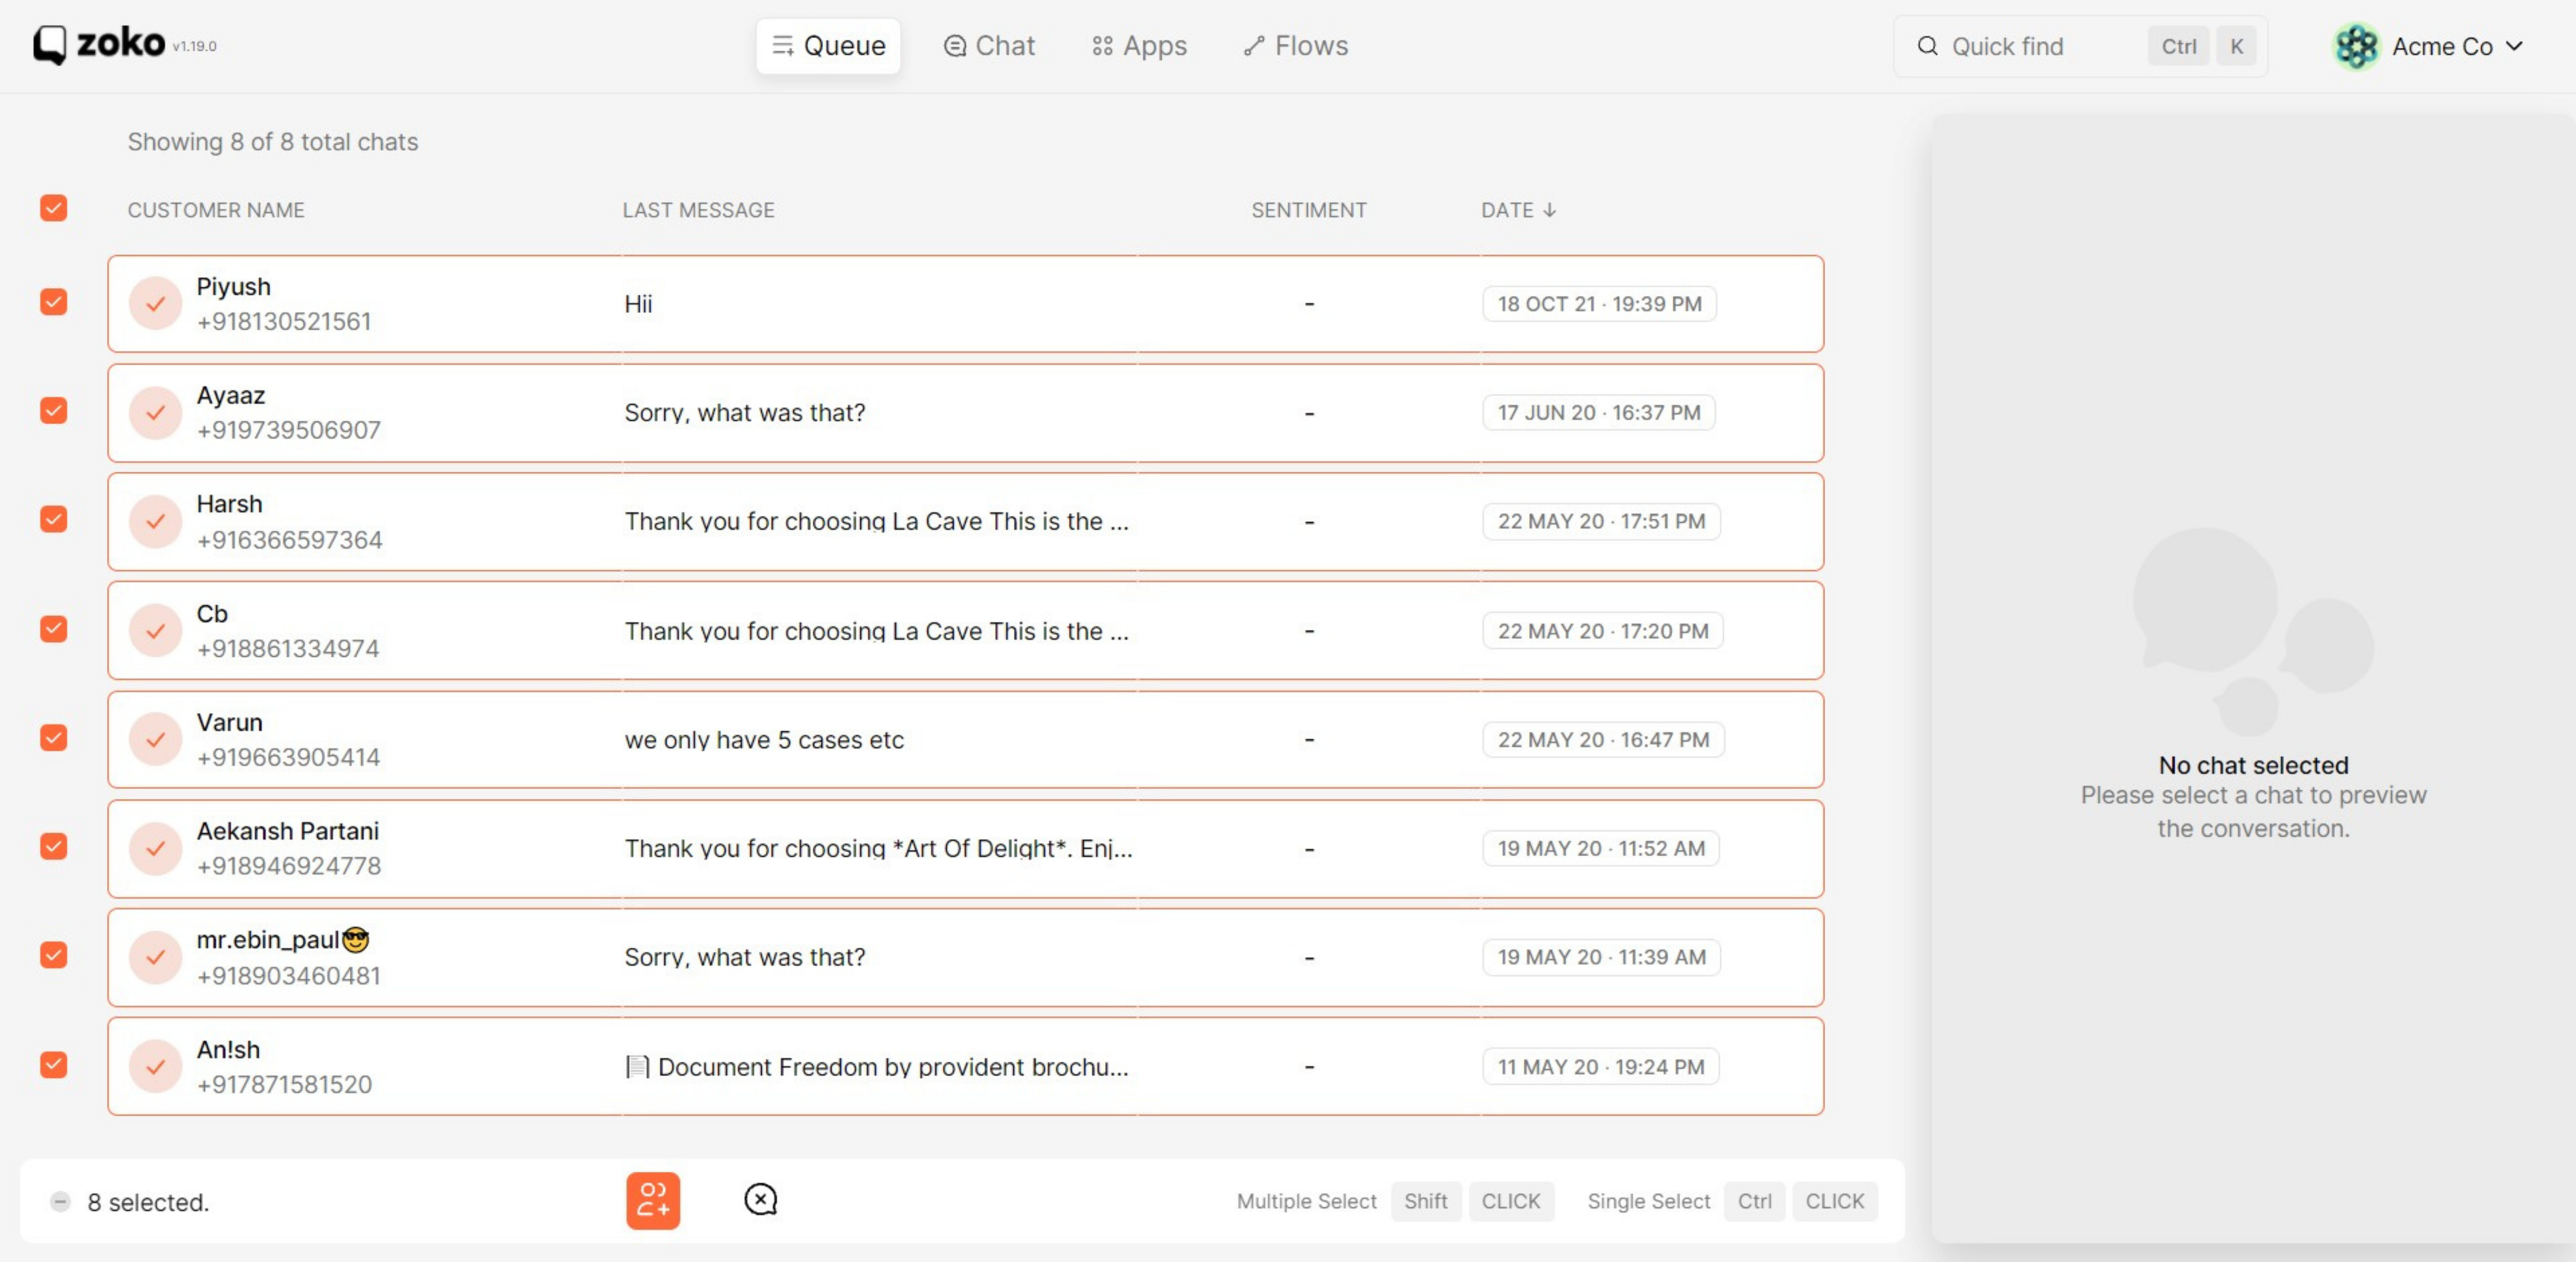The width and height of the screenshot is (2576, 1262).
Task: Click the magnifier icon in Quick find
Action: [x=1927, y=46]
